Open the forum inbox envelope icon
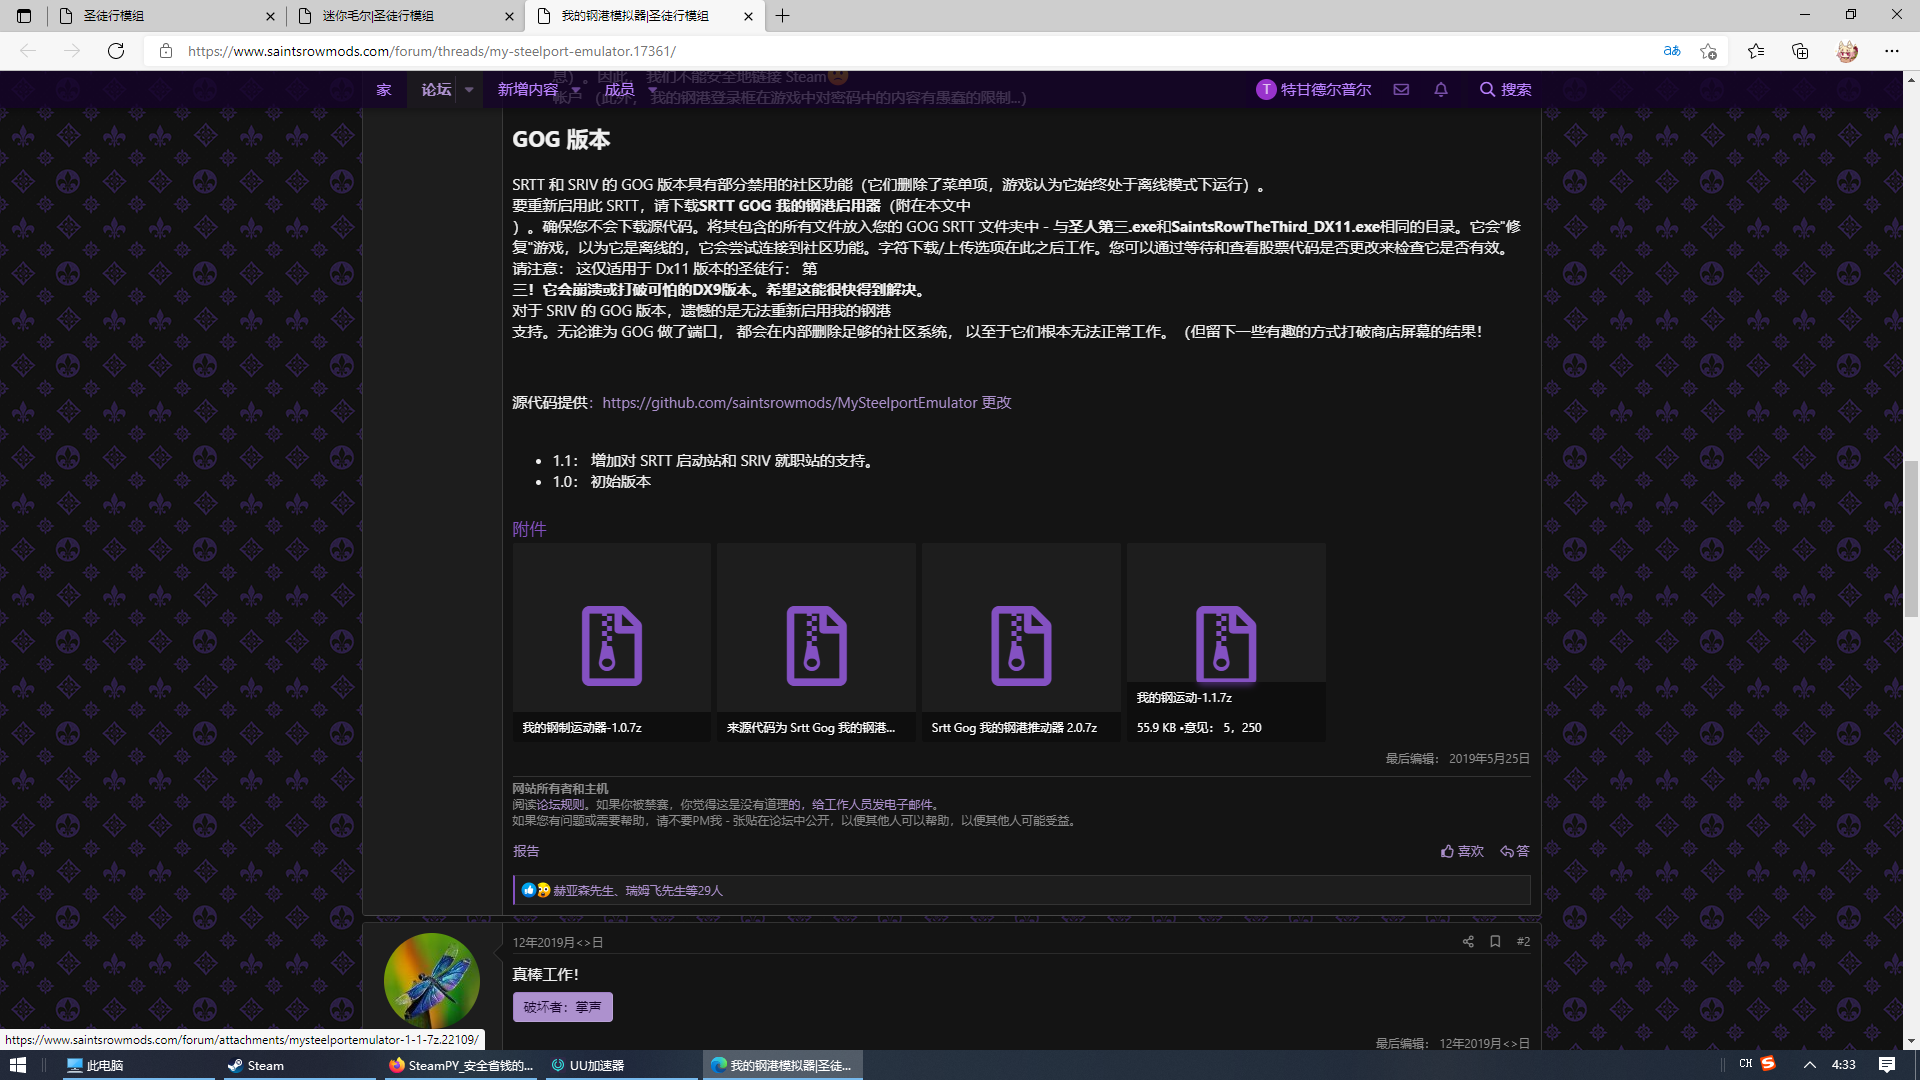Viewport: 1920px width, 1080px height. pyautogui.click(x=1401, y=89)
